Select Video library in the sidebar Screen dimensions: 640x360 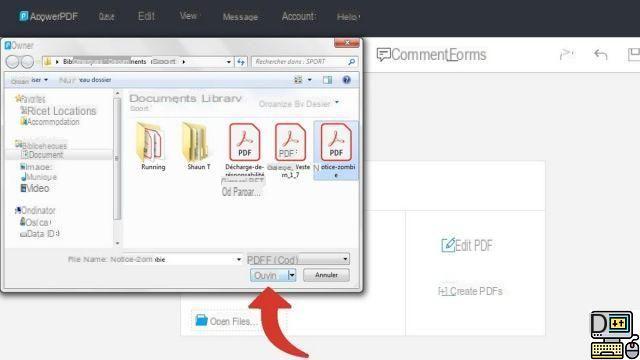click(35, 188)
